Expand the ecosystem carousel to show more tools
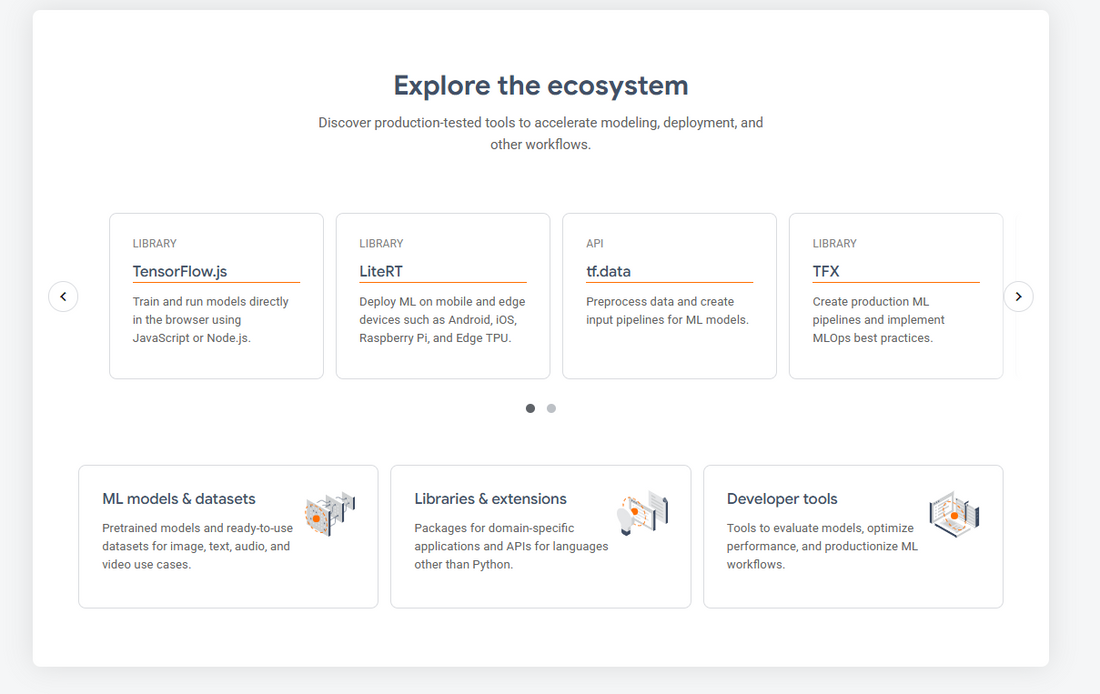1100x694 pixels. coord(1018,296)
